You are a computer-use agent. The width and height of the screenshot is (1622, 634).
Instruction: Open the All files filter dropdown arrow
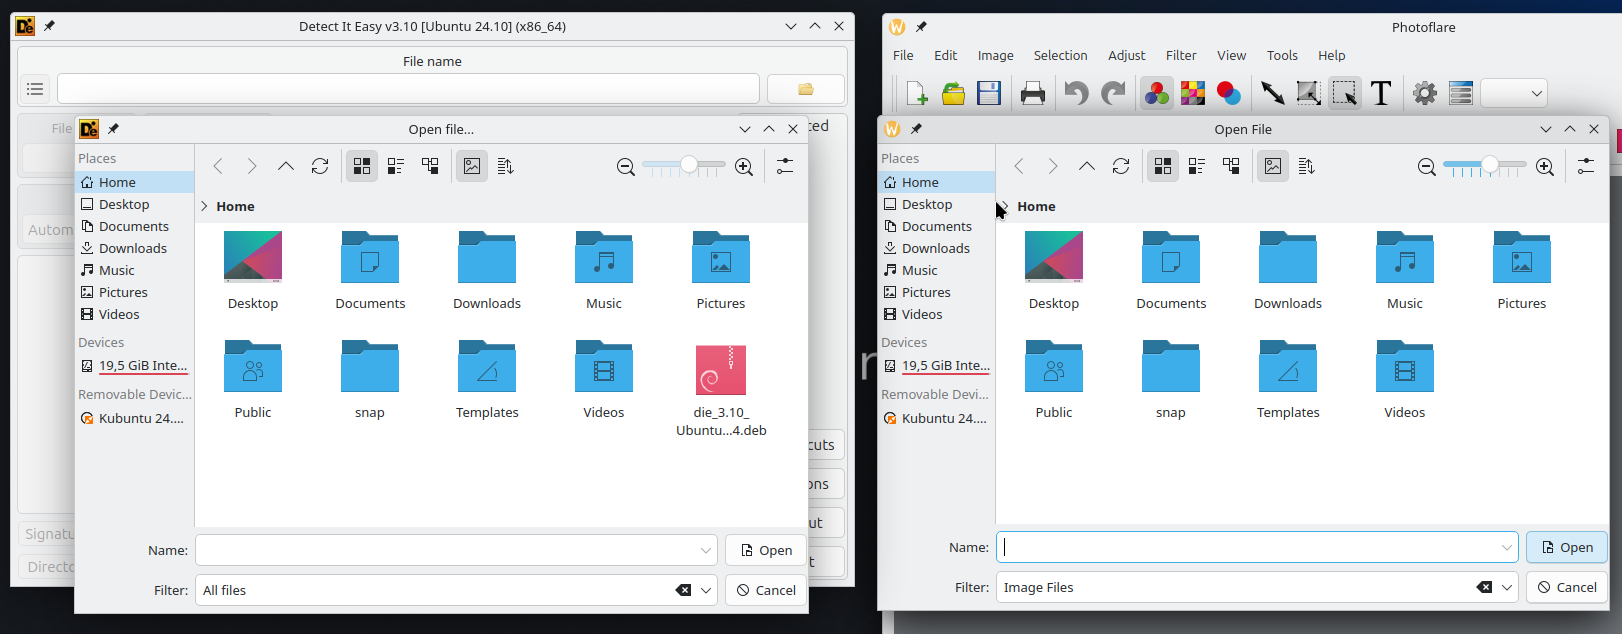pos(706,590)
